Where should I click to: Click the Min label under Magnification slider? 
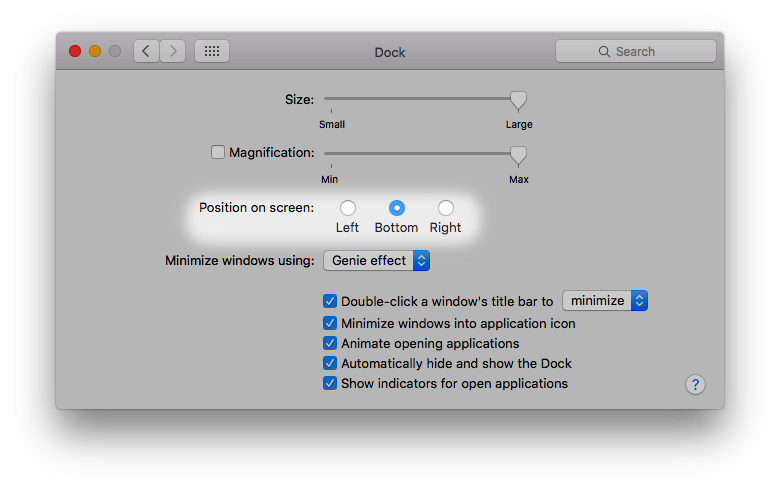click(329, 179)
